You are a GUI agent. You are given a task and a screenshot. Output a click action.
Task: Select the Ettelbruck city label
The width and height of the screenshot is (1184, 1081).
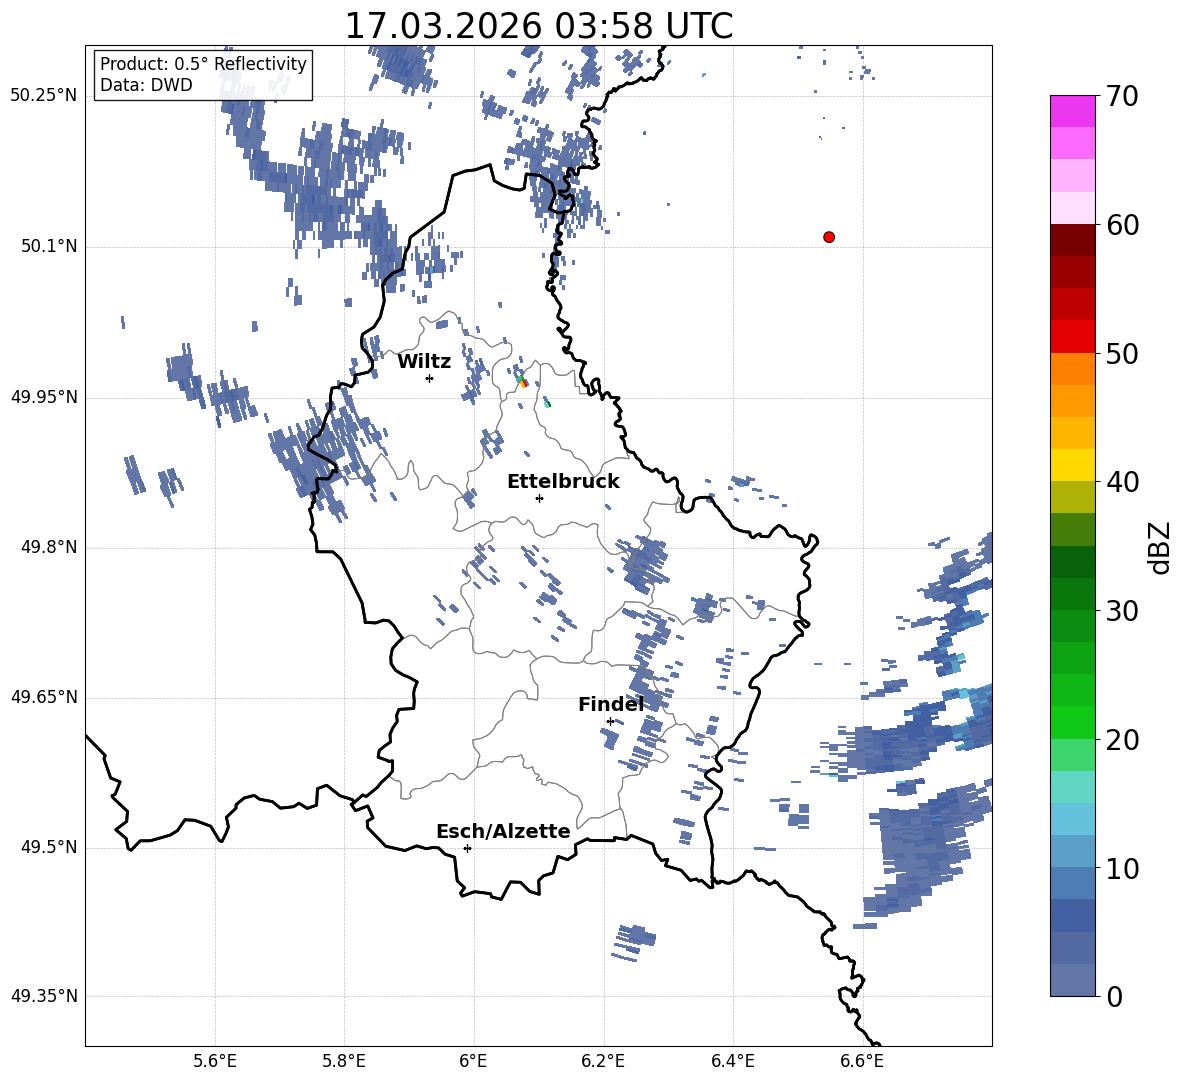click(563, 481)
